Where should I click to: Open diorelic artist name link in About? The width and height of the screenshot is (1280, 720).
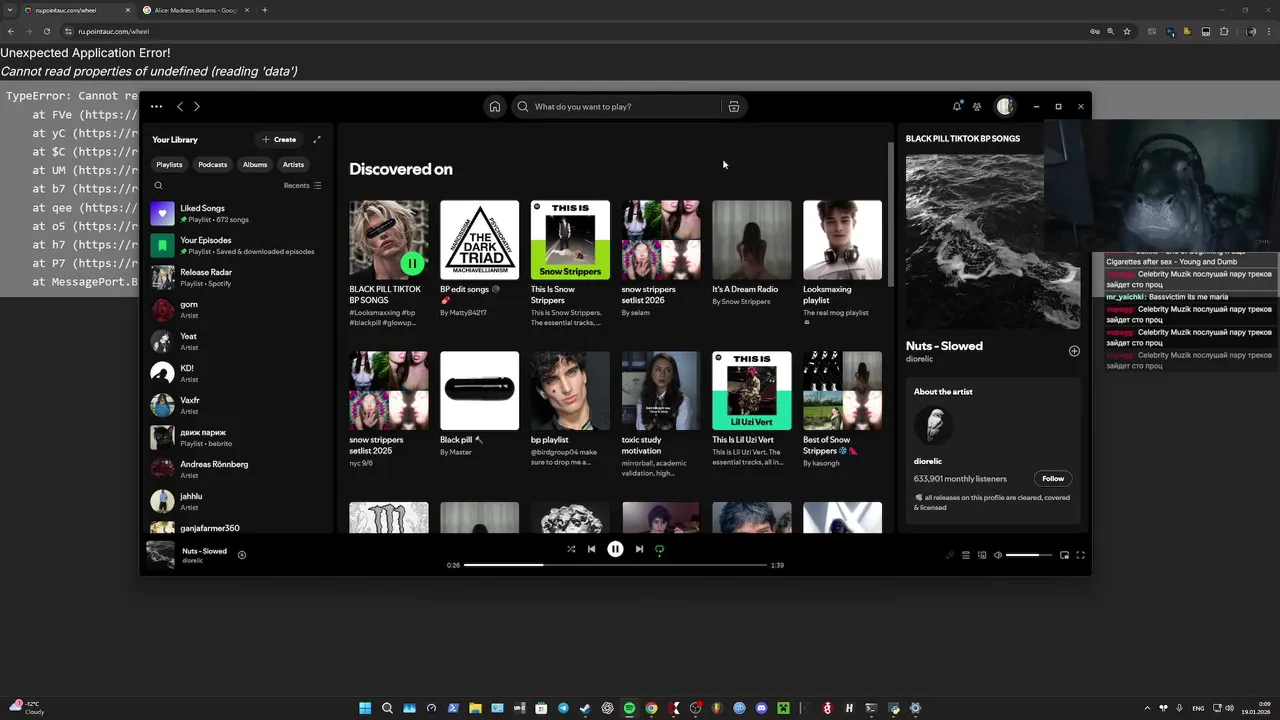pos(928,462)
